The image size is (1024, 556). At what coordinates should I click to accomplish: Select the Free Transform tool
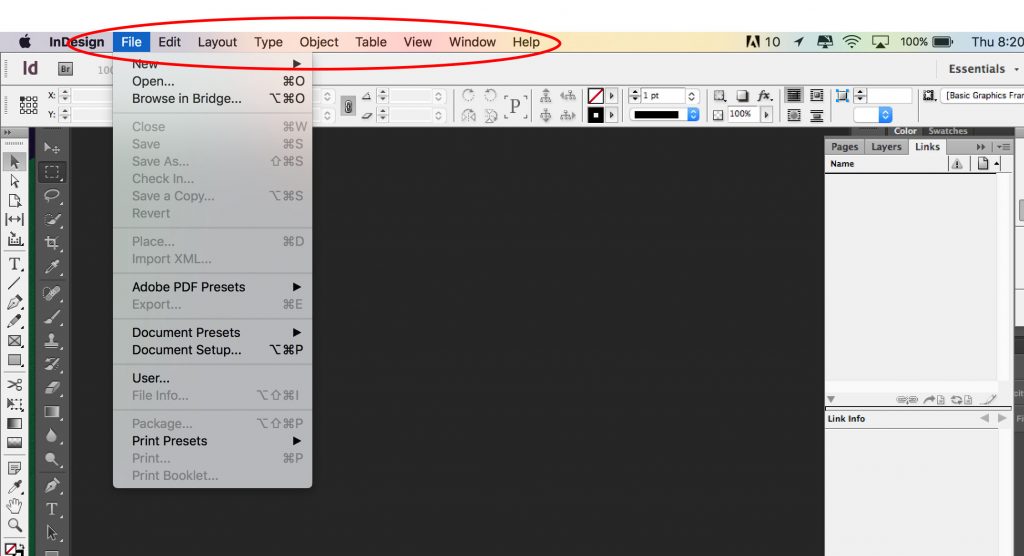(14, 404)
